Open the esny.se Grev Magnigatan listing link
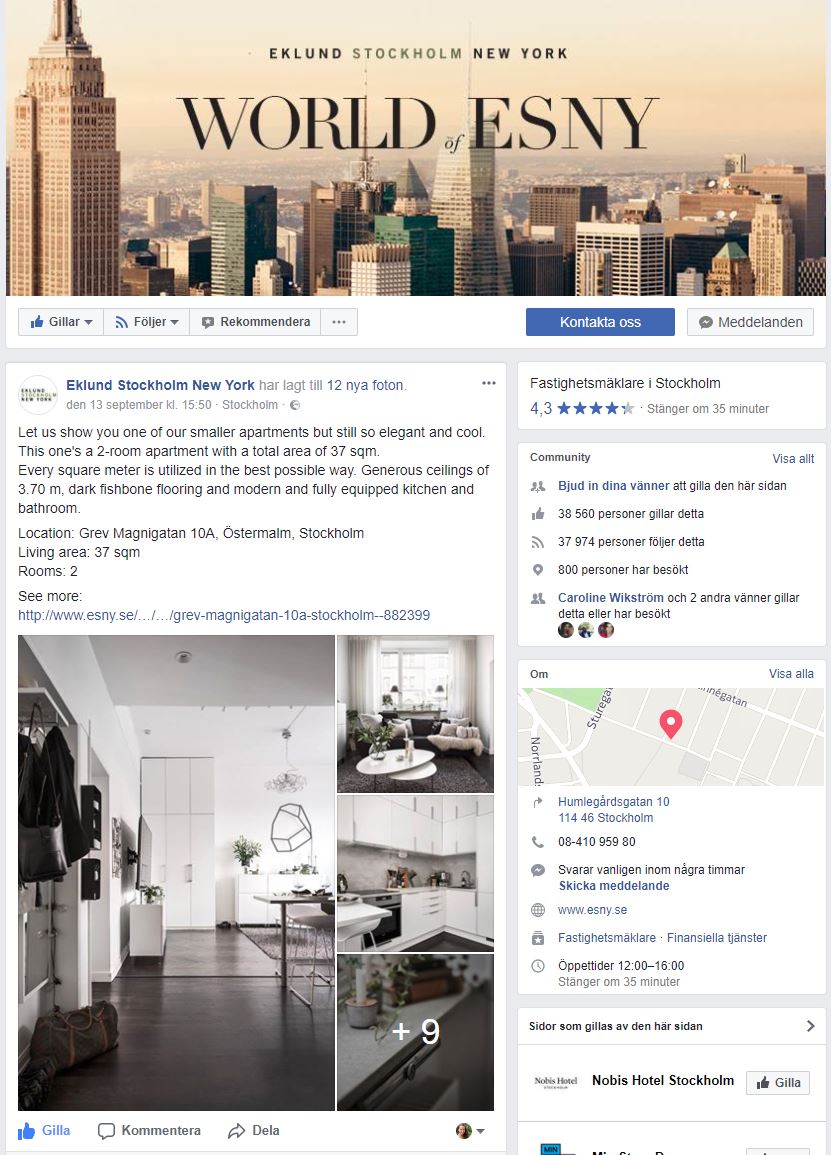The height and width of the screenshot is (1155, 831). (224, 615)
